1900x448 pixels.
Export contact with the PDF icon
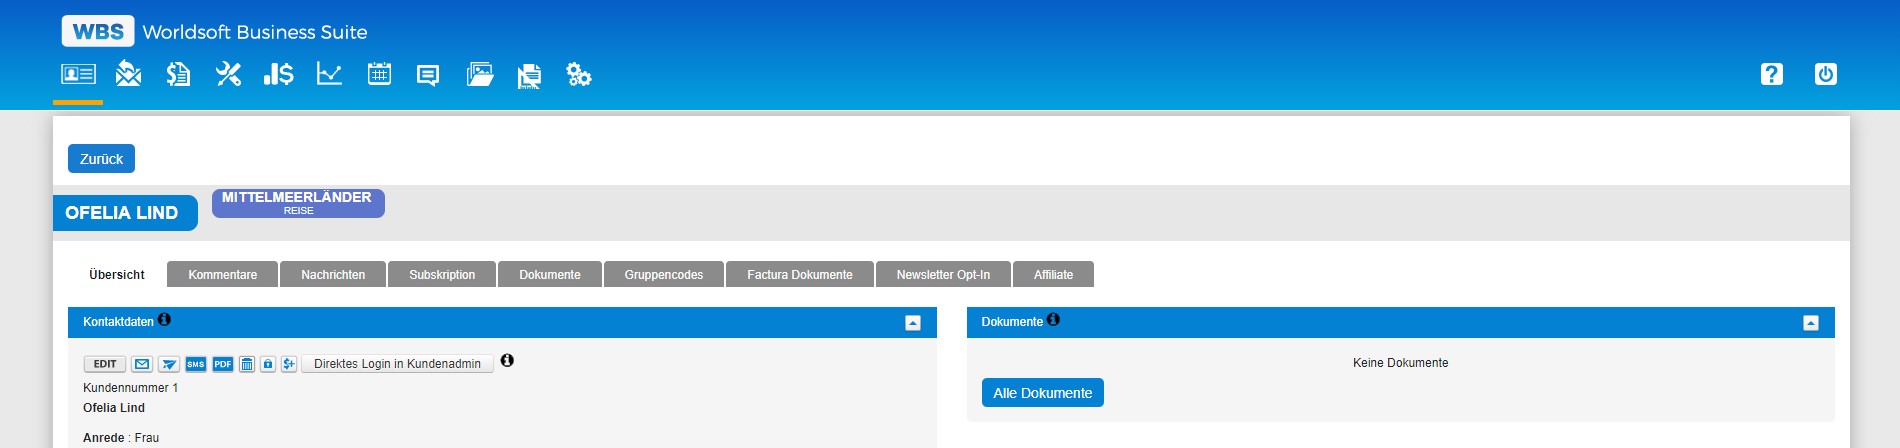click(223, 364)
